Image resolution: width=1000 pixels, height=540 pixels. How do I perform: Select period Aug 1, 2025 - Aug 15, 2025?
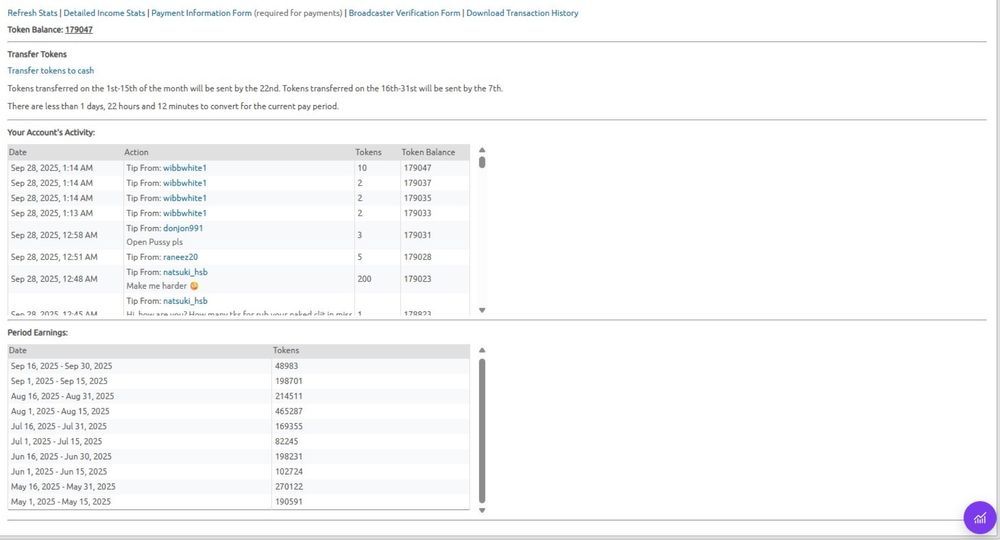60,411
